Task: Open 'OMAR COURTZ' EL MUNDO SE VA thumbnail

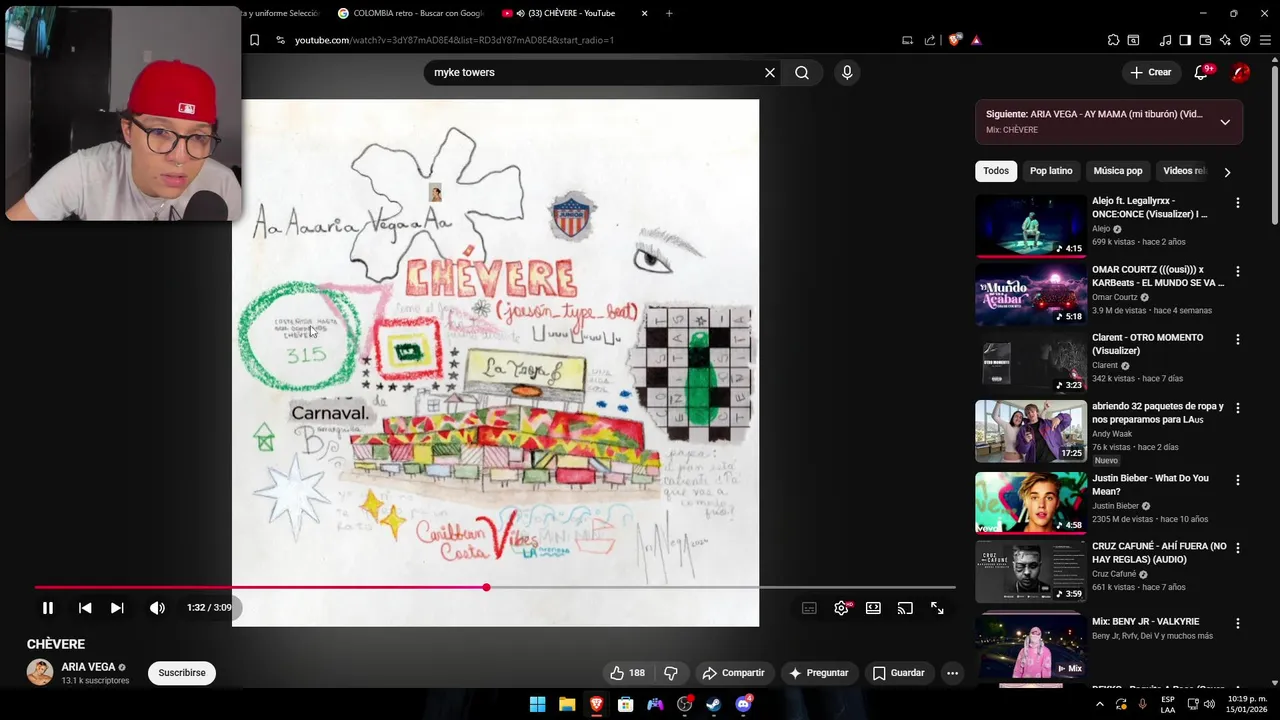Action: (1031, 295)
